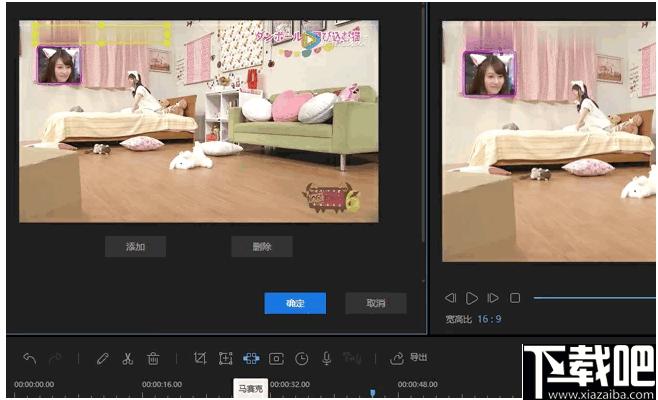Step forward to next frame

coord(493,298)
